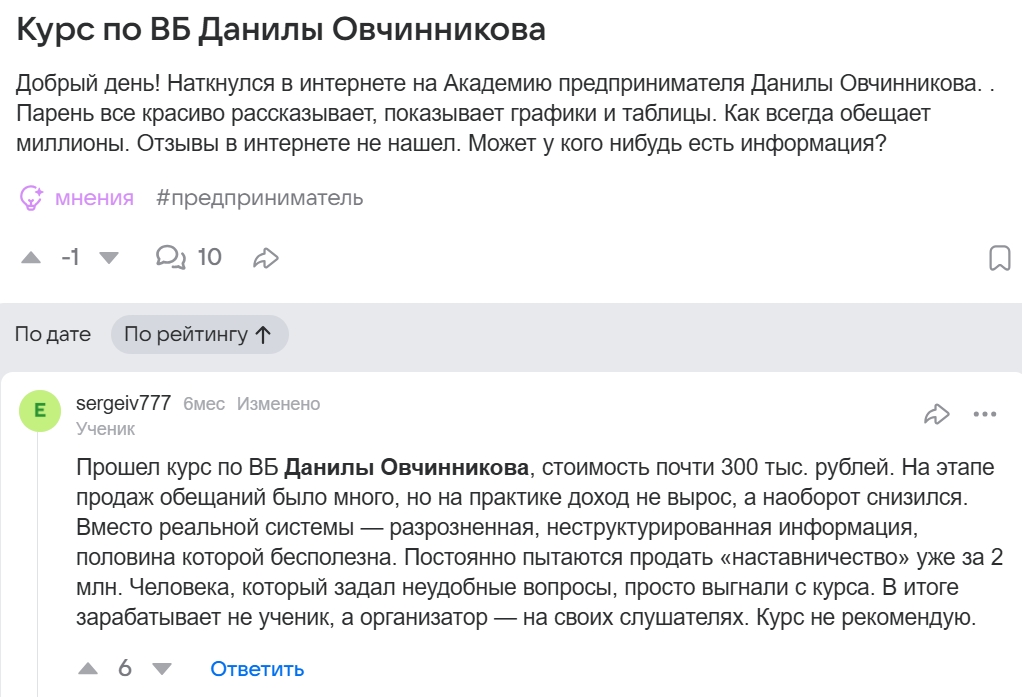Open three-dot menu on sergeiv777's comment

(x=985, y=414)
